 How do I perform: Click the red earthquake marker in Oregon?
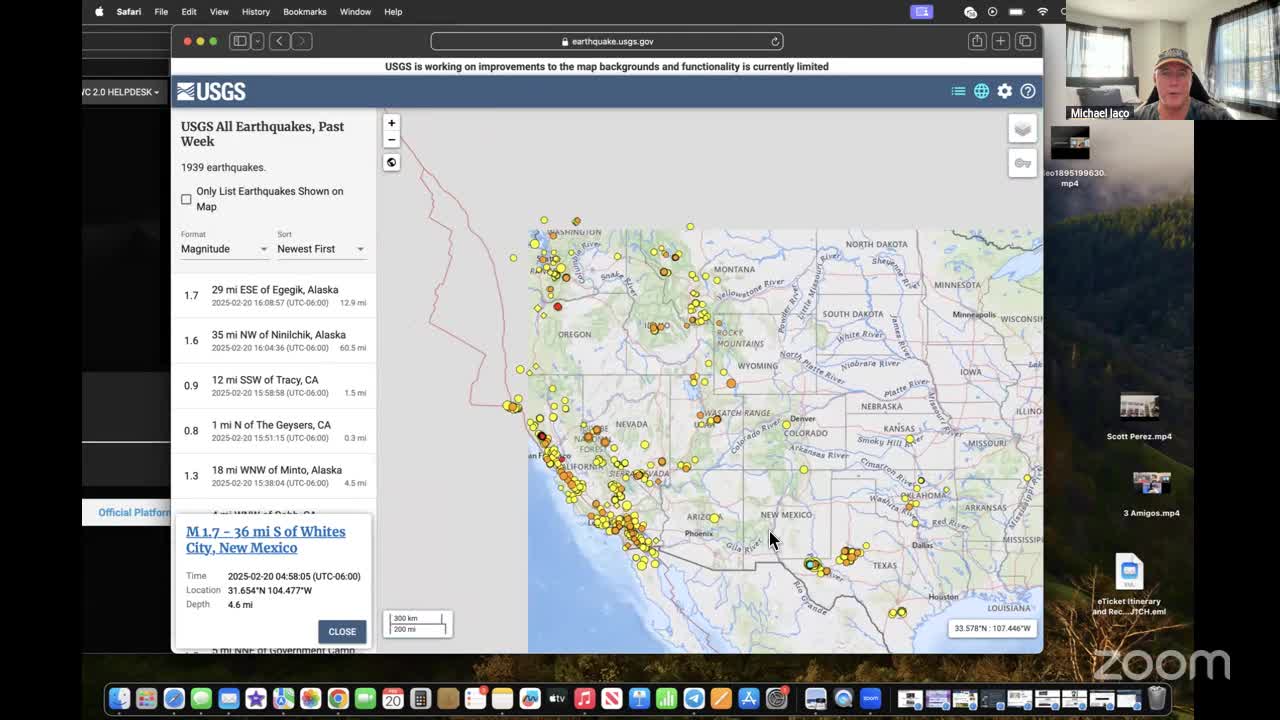point(558,306)
